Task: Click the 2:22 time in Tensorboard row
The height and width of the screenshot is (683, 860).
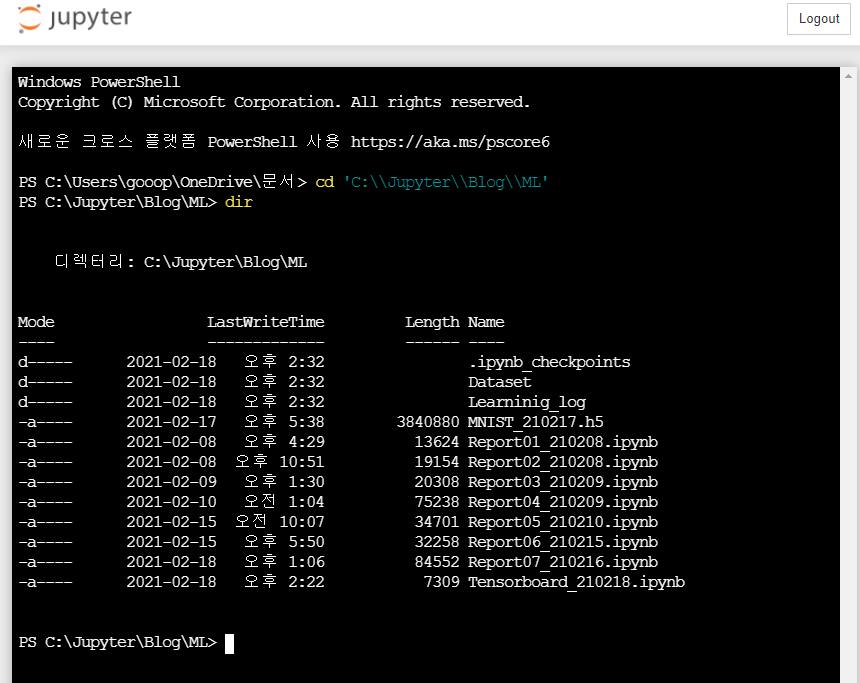Action: (x=307, y=582)
